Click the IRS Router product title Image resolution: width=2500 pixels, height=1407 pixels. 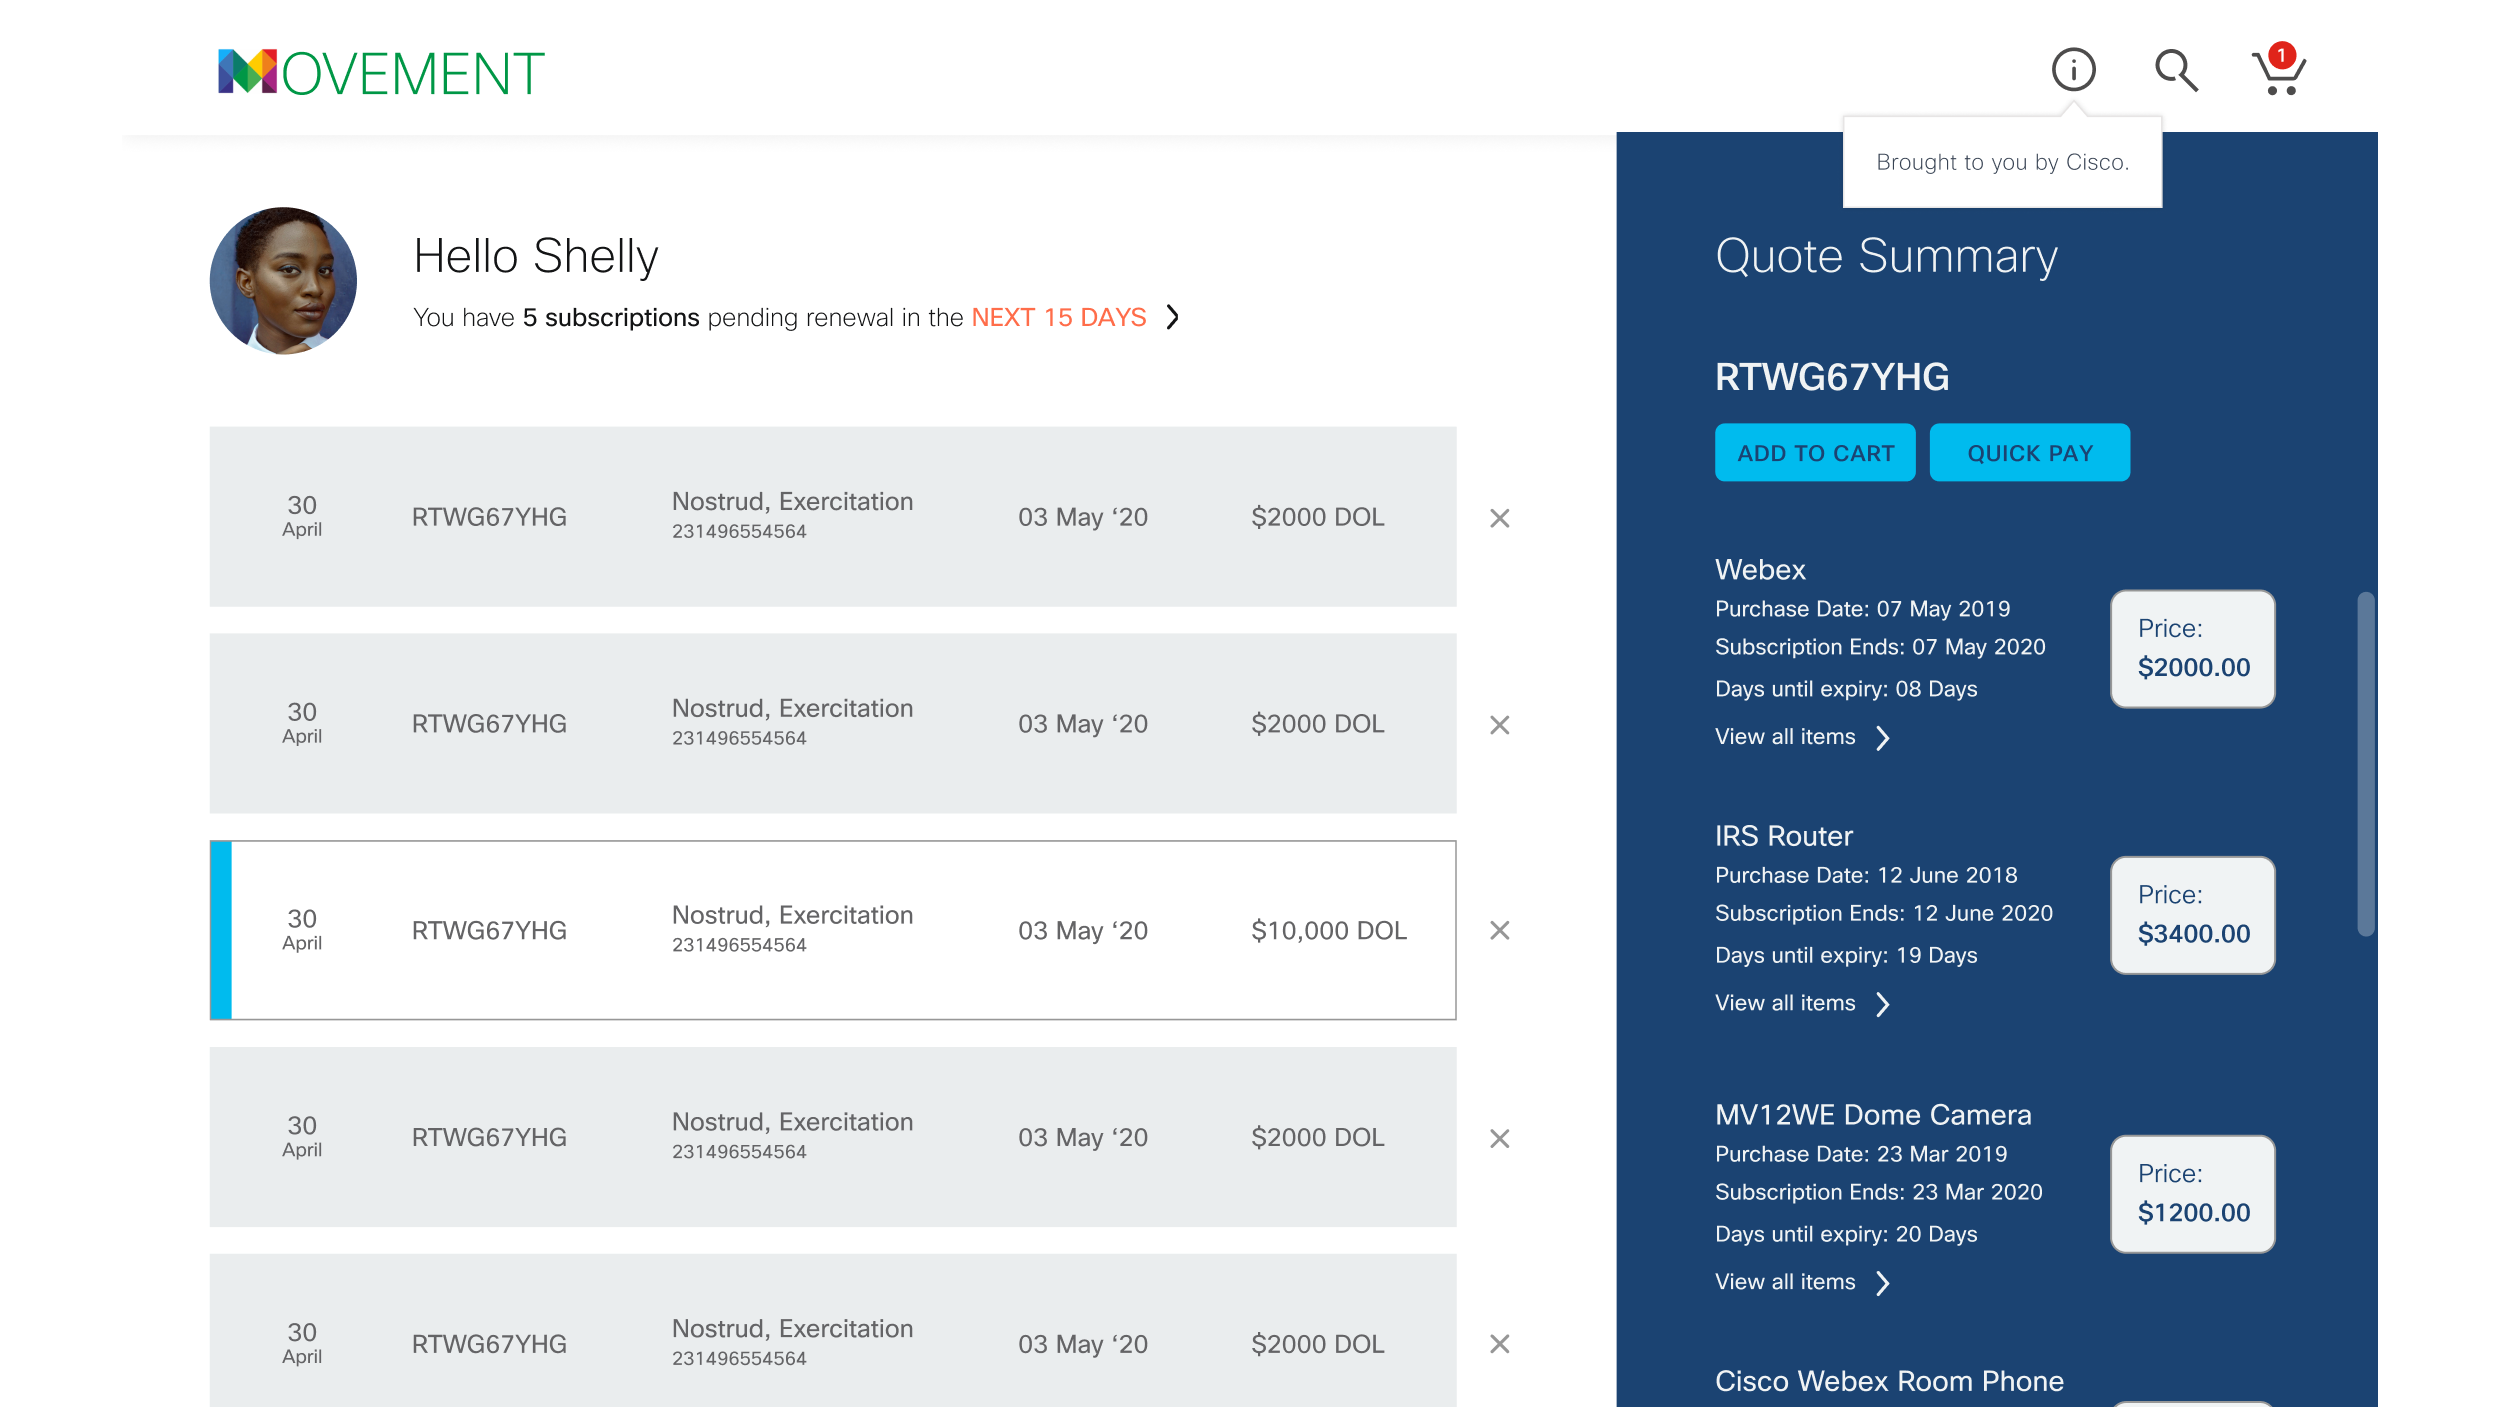point(1783,836)
